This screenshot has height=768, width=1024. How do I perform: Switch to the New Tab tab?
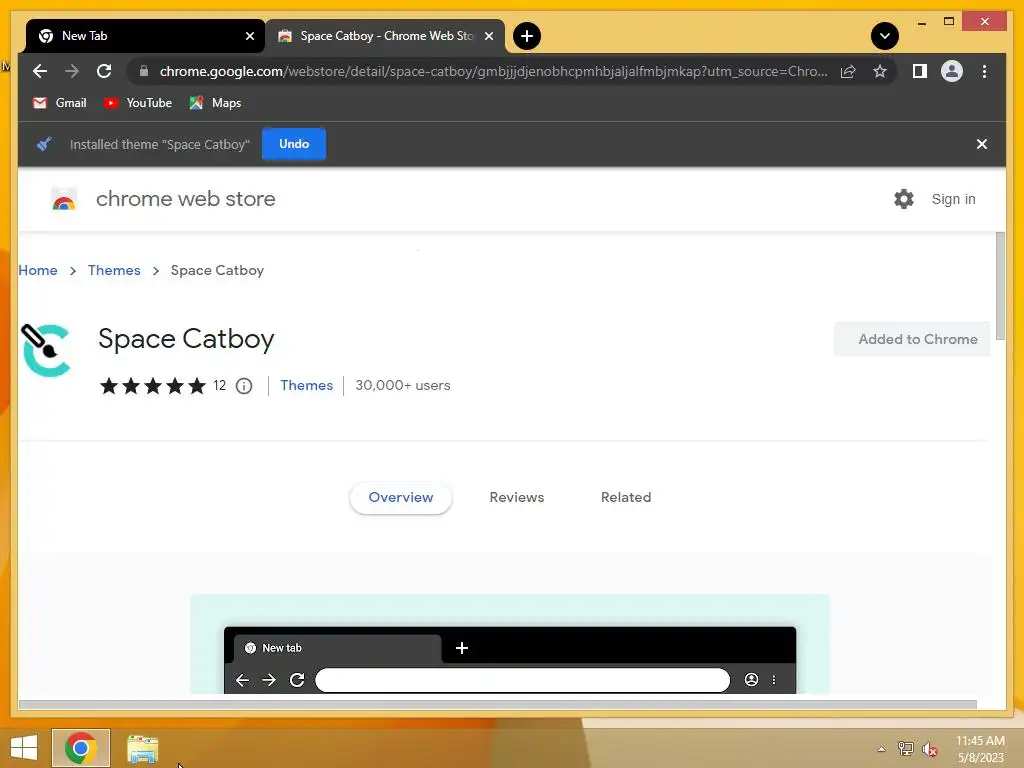144,36
